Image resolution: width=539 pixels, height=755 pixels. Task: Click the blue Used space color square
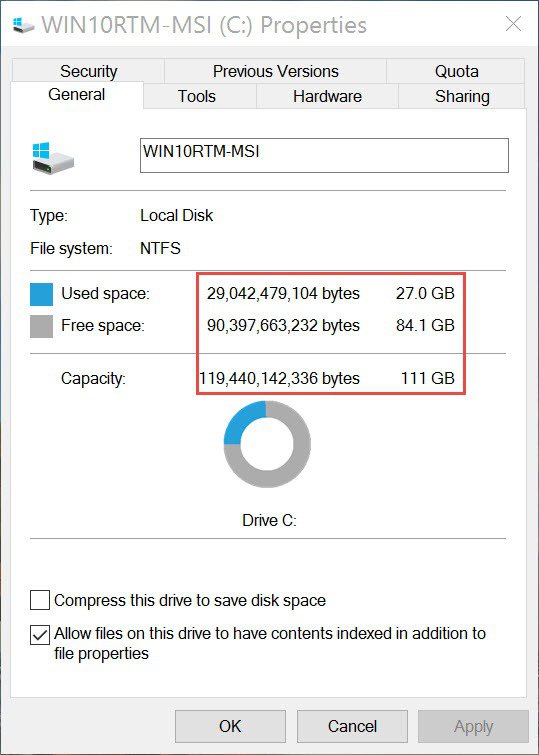point(41,294)
